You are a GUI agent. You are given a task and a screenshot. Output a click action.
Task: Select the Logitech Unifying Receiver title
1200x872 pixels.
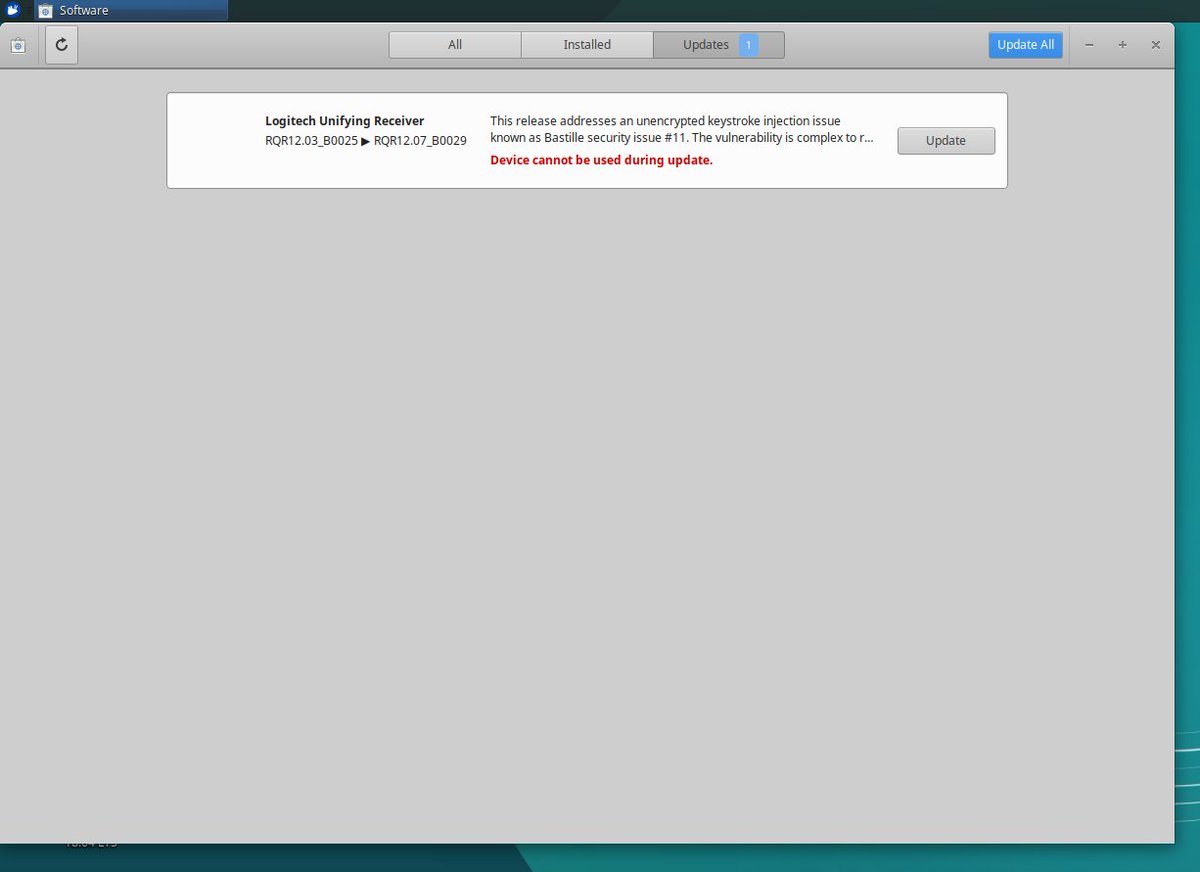point(345,121)
